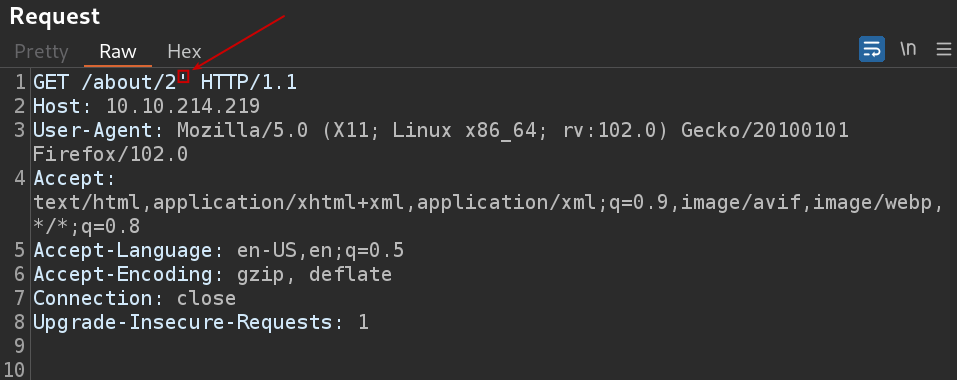Toggle the word wrap icon

pyautogui.click(x=872, y=49)
